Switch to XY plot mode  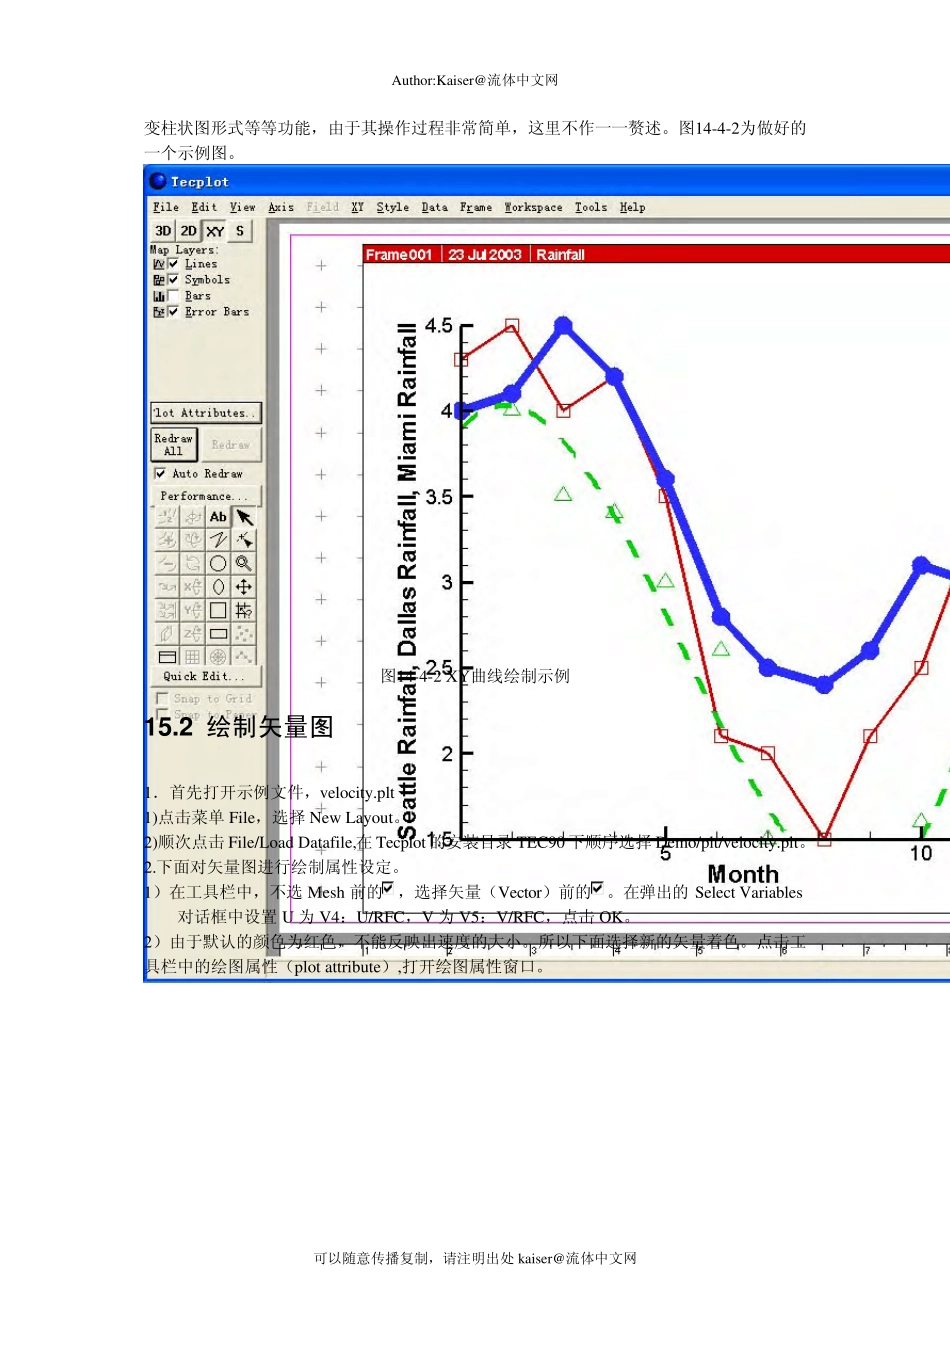click(215, 231)
